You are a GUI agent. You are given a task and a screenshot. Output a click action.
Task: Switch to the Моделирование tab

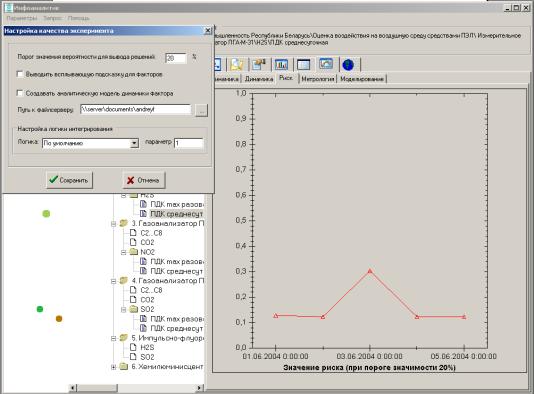click(x=362, y=79)
